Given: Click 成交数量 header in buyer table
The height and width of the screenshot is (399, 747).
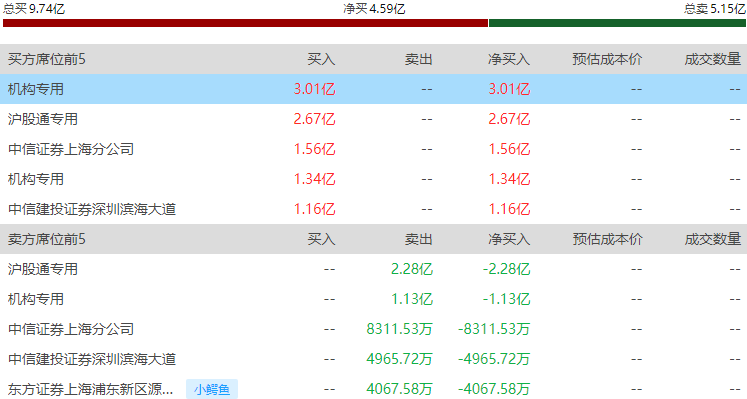Looking at the screenshot, I should [713, 59].
